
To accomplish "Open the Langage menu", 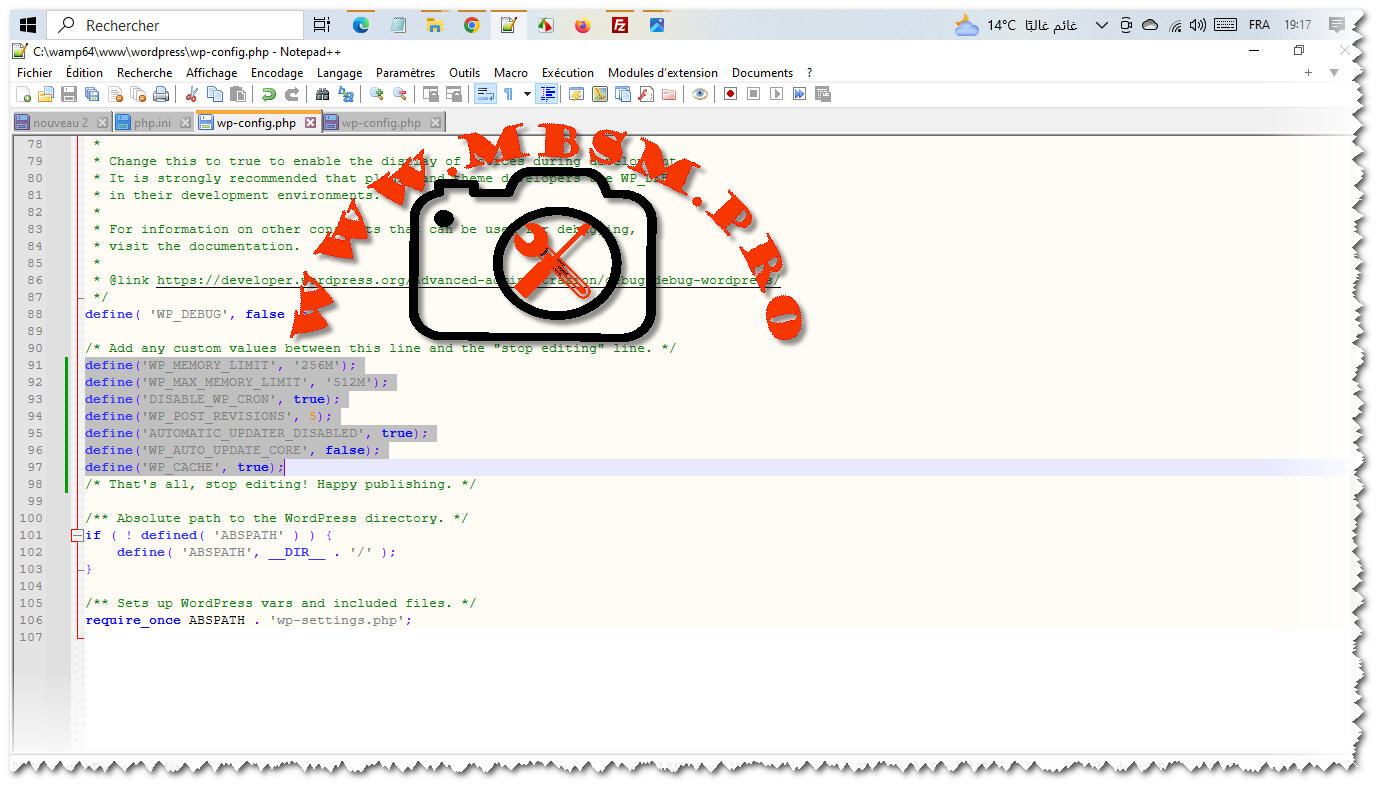I will 339,73.
